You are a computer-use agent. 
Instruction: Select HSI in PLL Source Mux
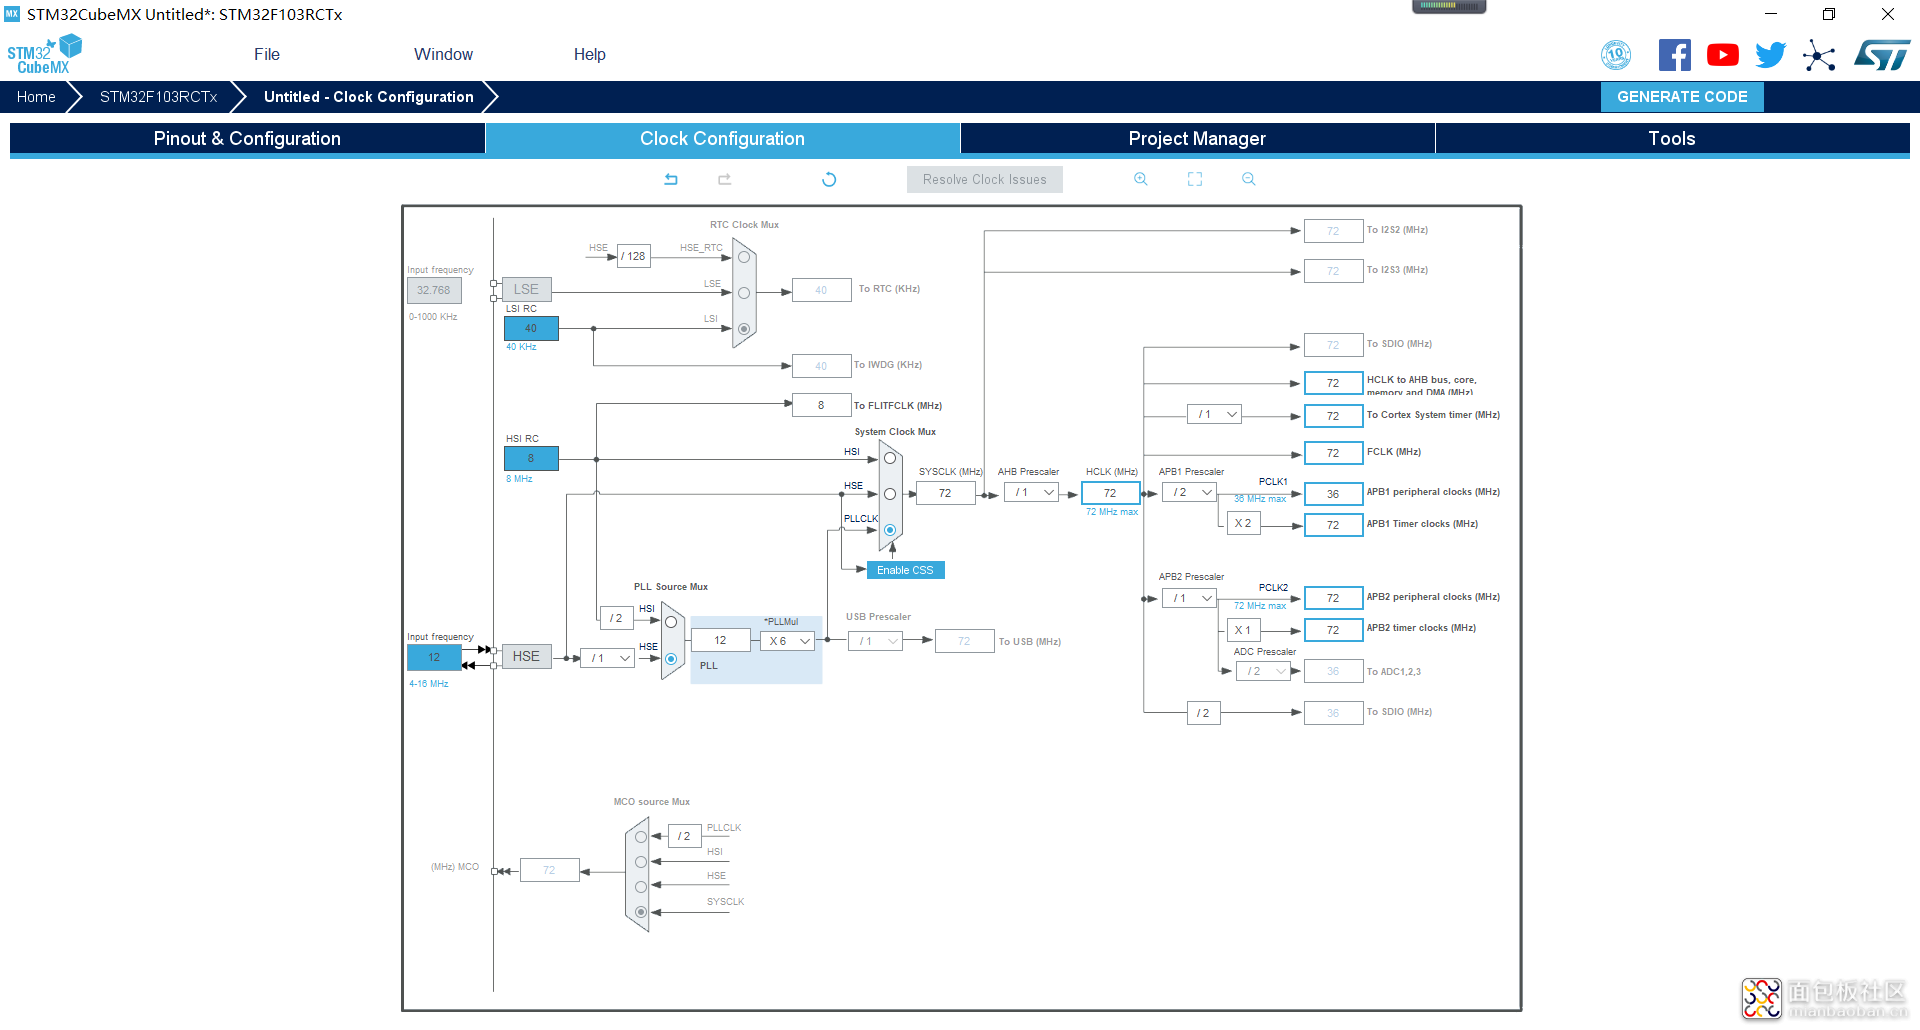(x=671, y=622)
